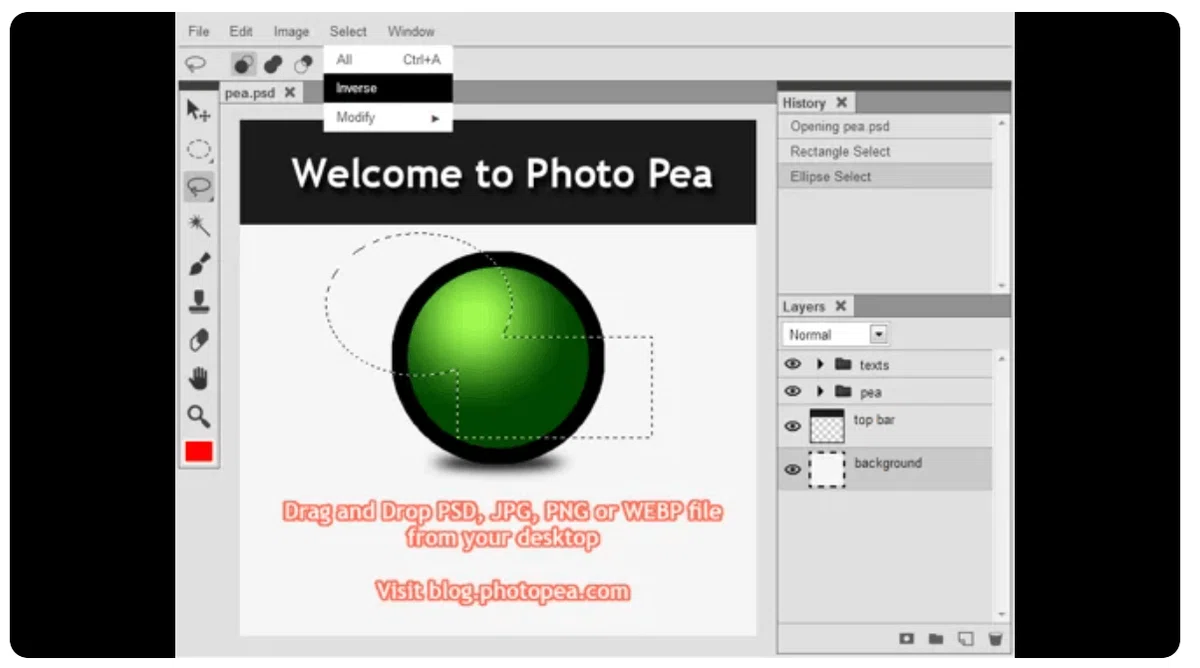Toggle visibility of the top bar layer

pos(793,426)
